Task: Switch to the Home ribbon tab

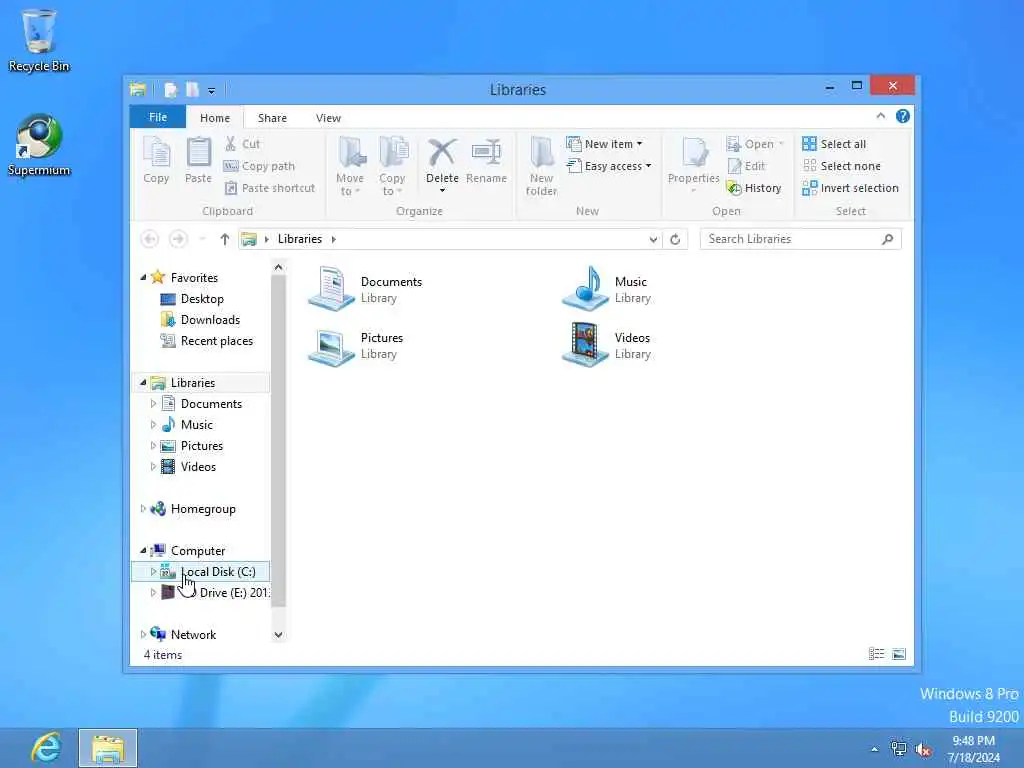Action: pyautogui.click(x=215, y=118)
